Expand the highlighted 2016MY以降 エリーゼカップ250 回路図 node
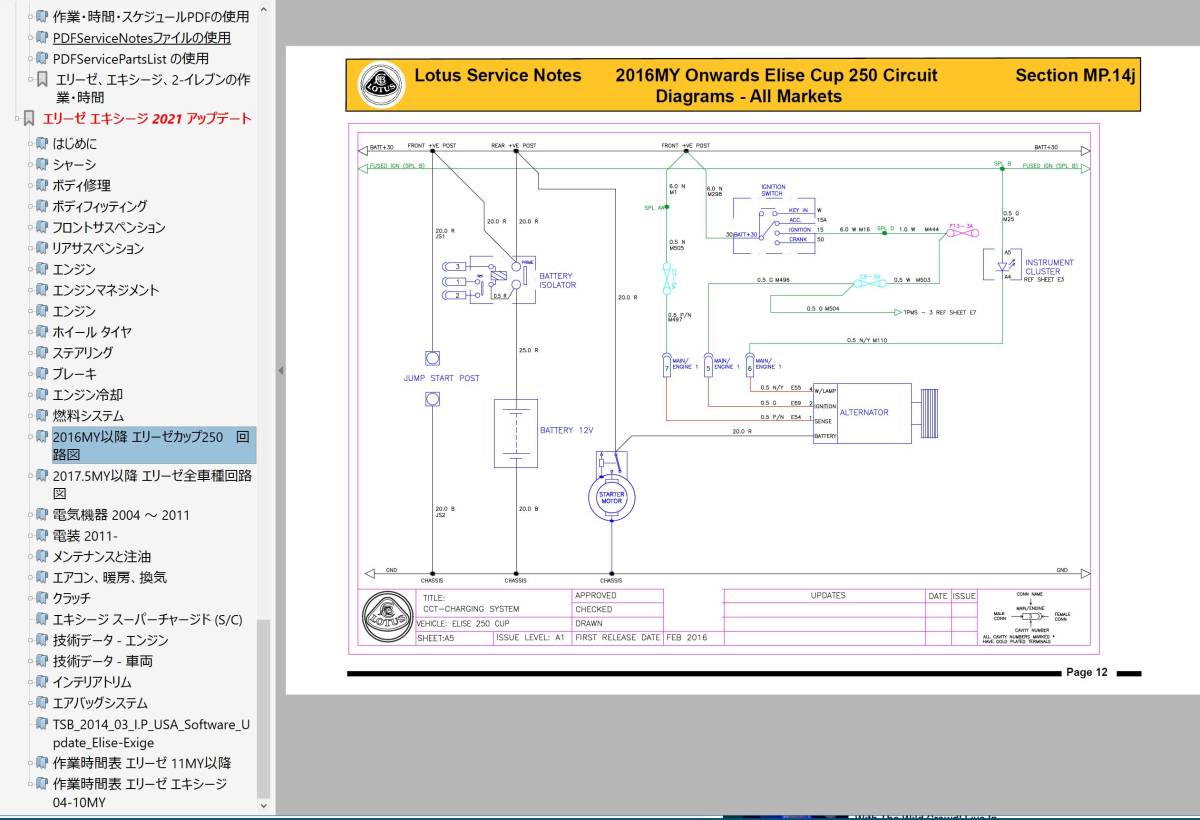The height and width of the screenshot is (820, 1200). coord(30,437)
